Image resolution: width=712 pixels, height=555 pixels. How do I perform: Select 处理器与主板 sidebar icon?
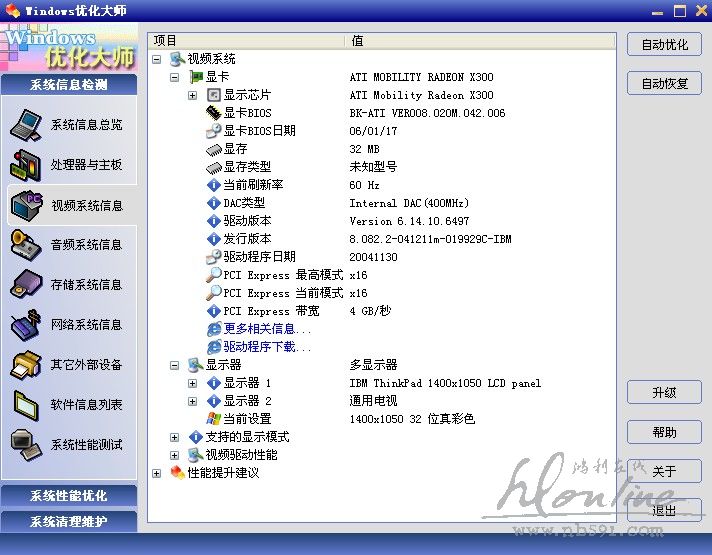[26, 165]
